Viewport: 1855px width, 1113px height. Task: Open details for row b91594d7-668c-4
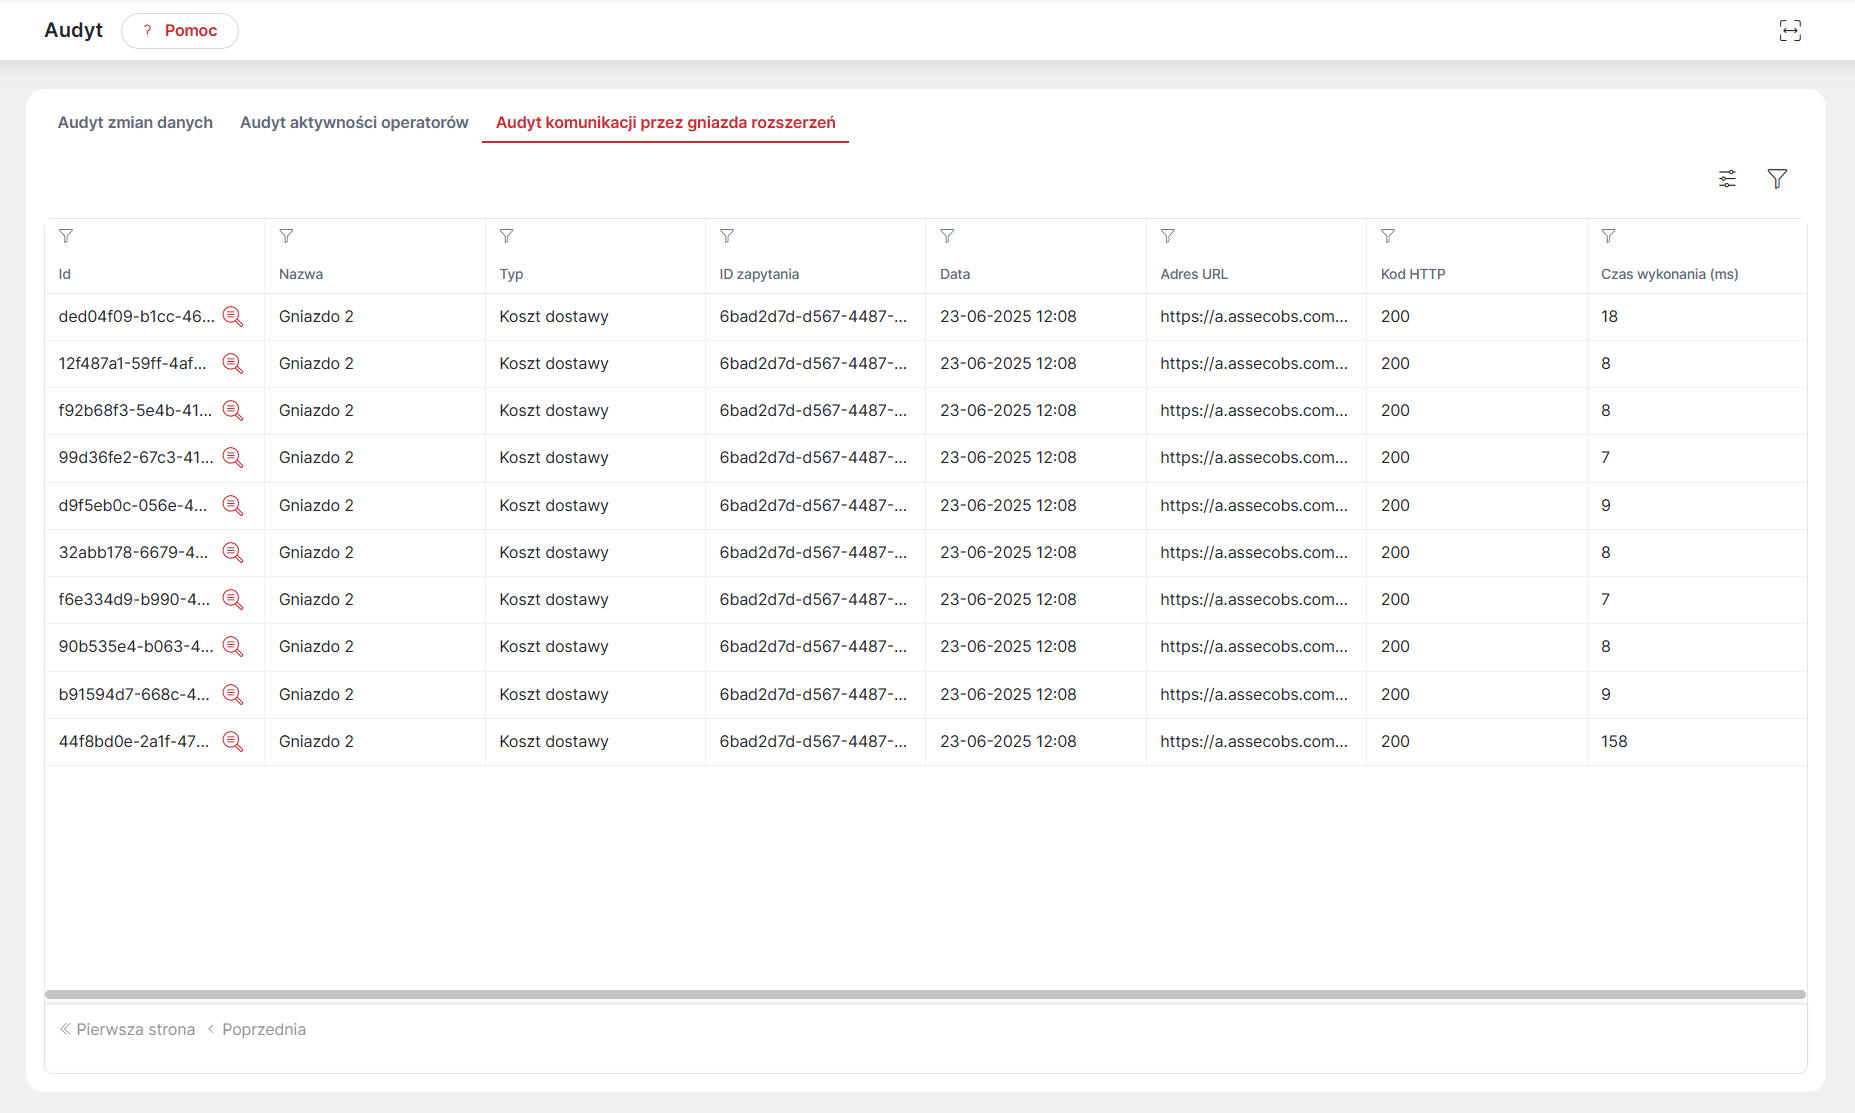[233, 695]
